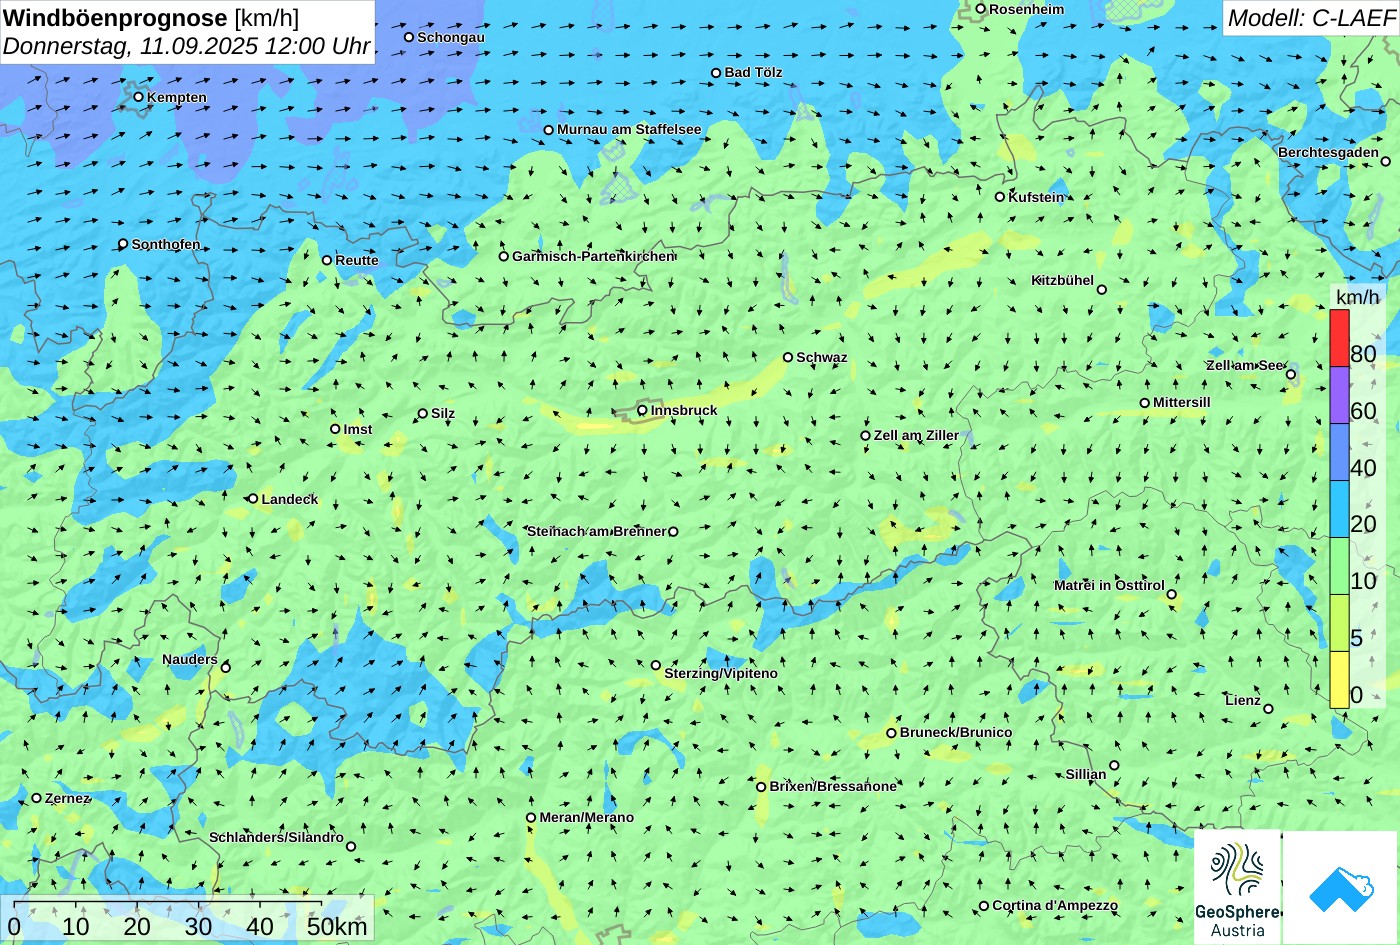Click the Rosenheim location marker
Screen dimensions: 1400x945
pos(981,9)
